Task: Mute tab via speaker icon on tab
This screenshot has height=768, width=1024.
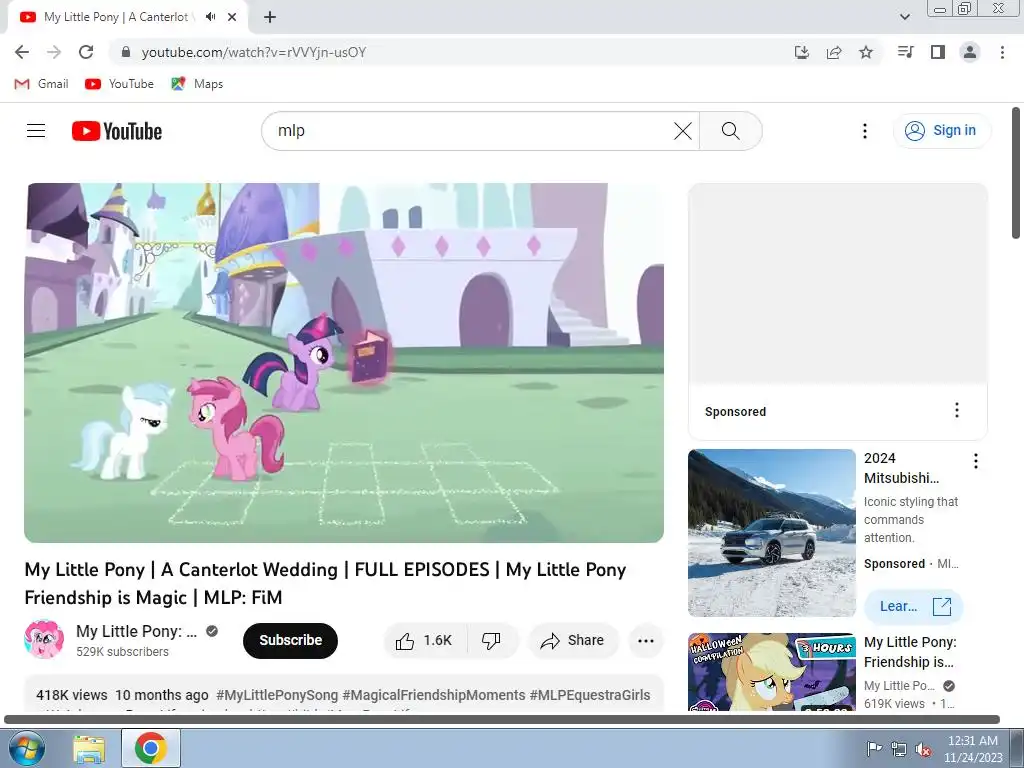Action: coord(210,17)
